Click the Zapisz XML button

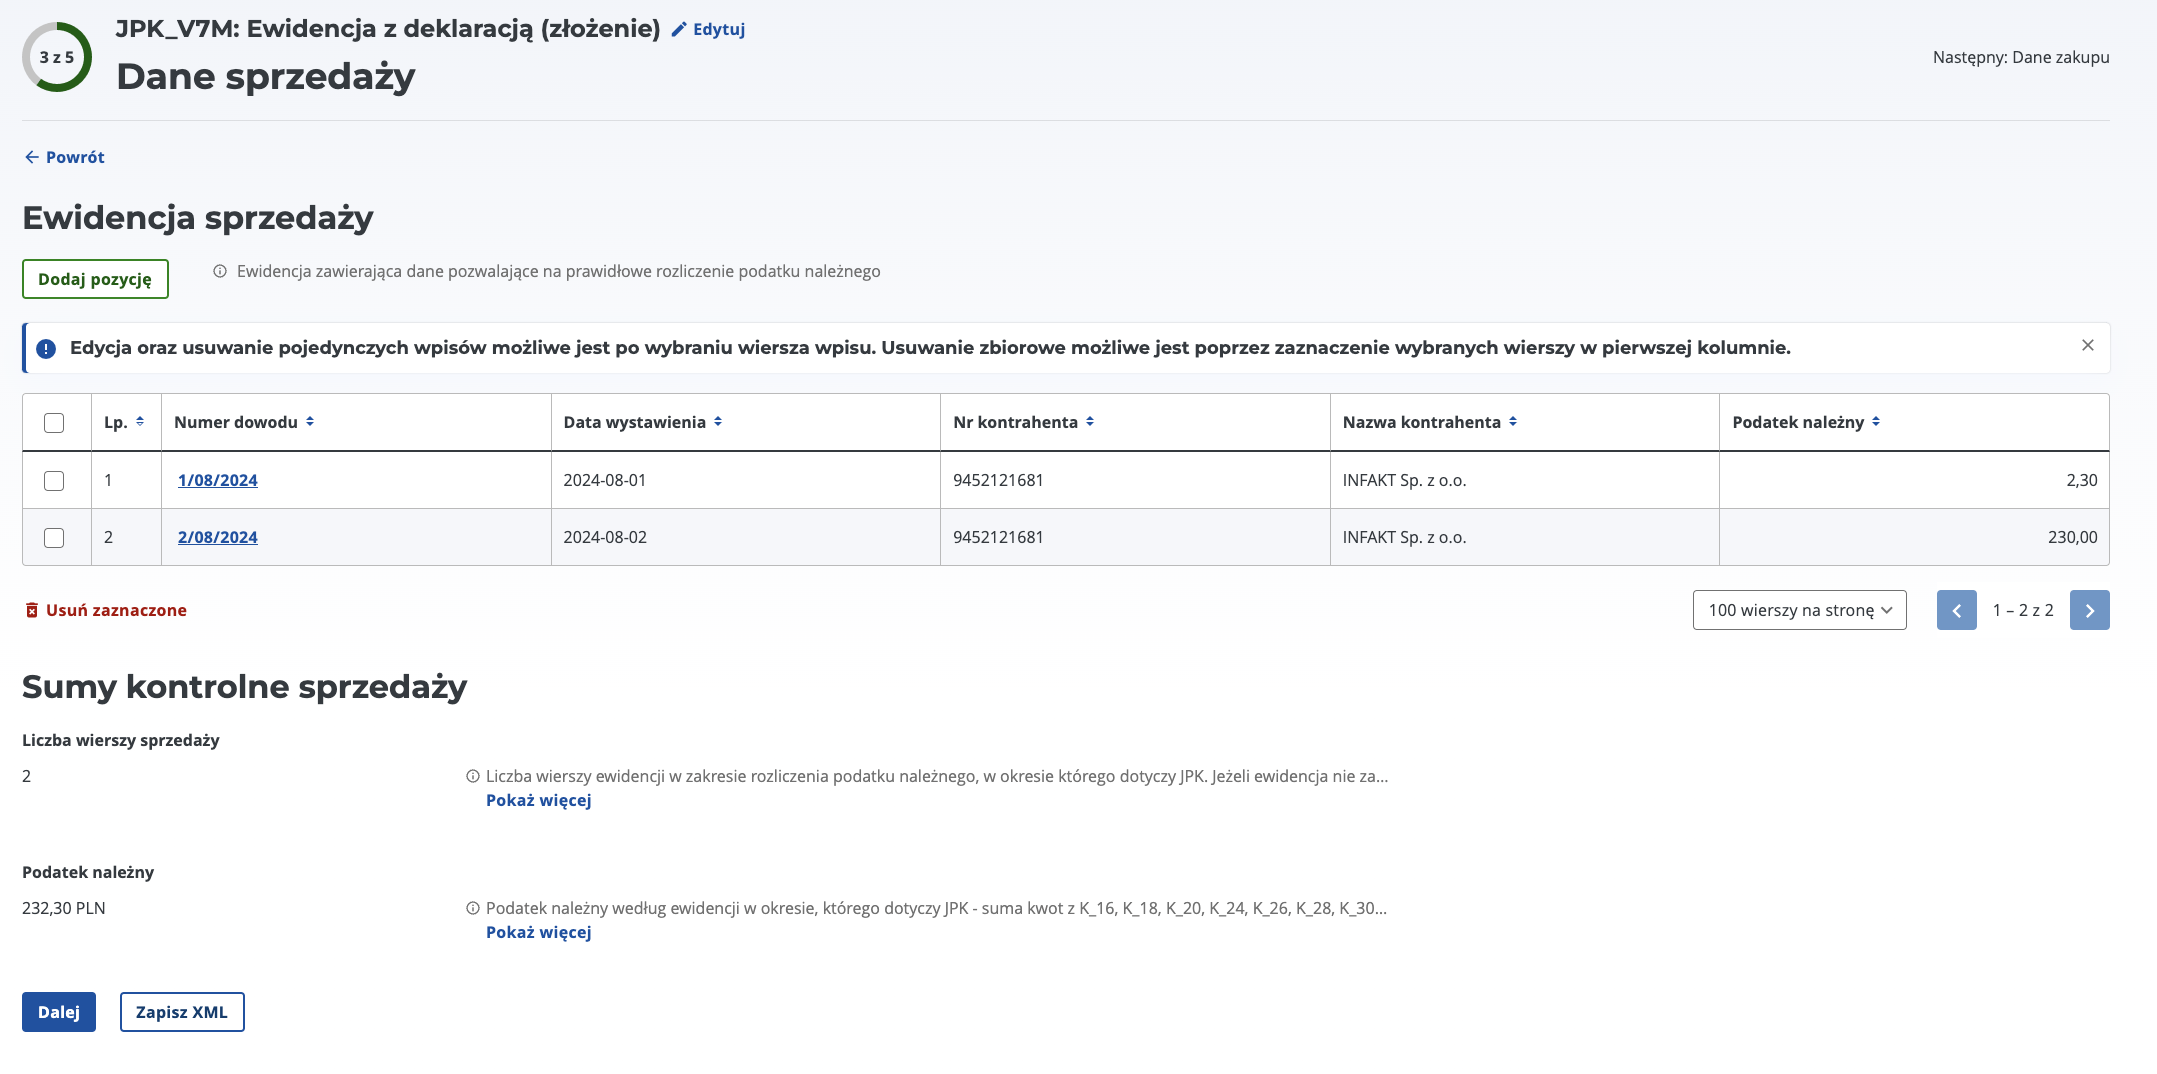pos(182,1012)
